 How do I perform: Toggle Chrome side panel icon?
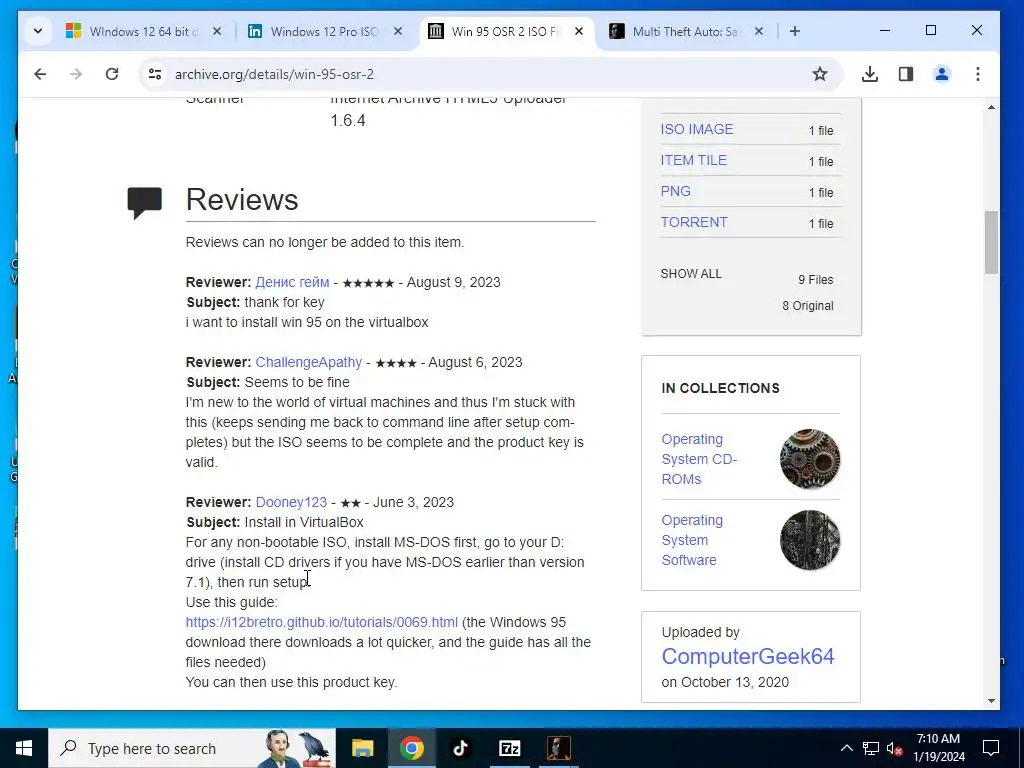pos(906,74)
